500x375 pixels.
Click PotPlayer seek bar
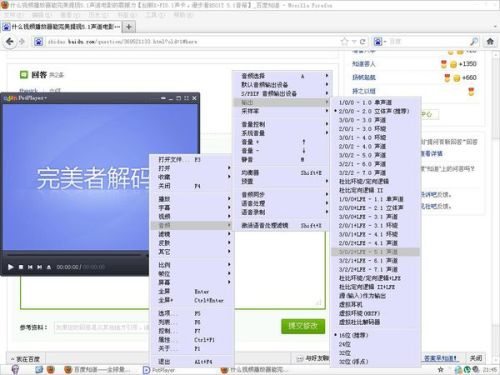click(75, 255)
